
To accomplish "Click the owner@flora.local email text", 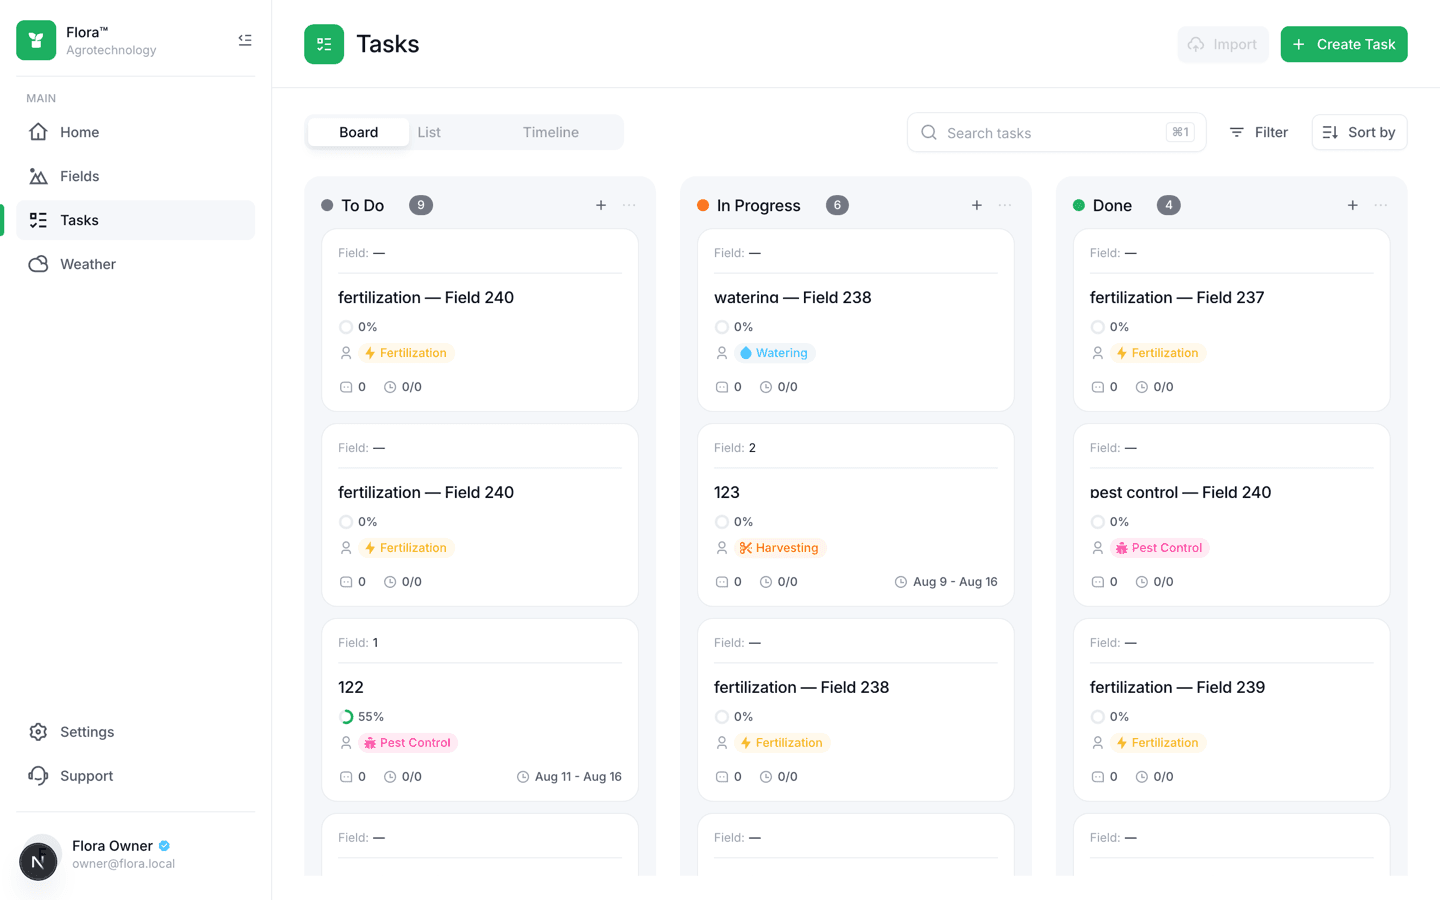I will (x=123, y=864).
